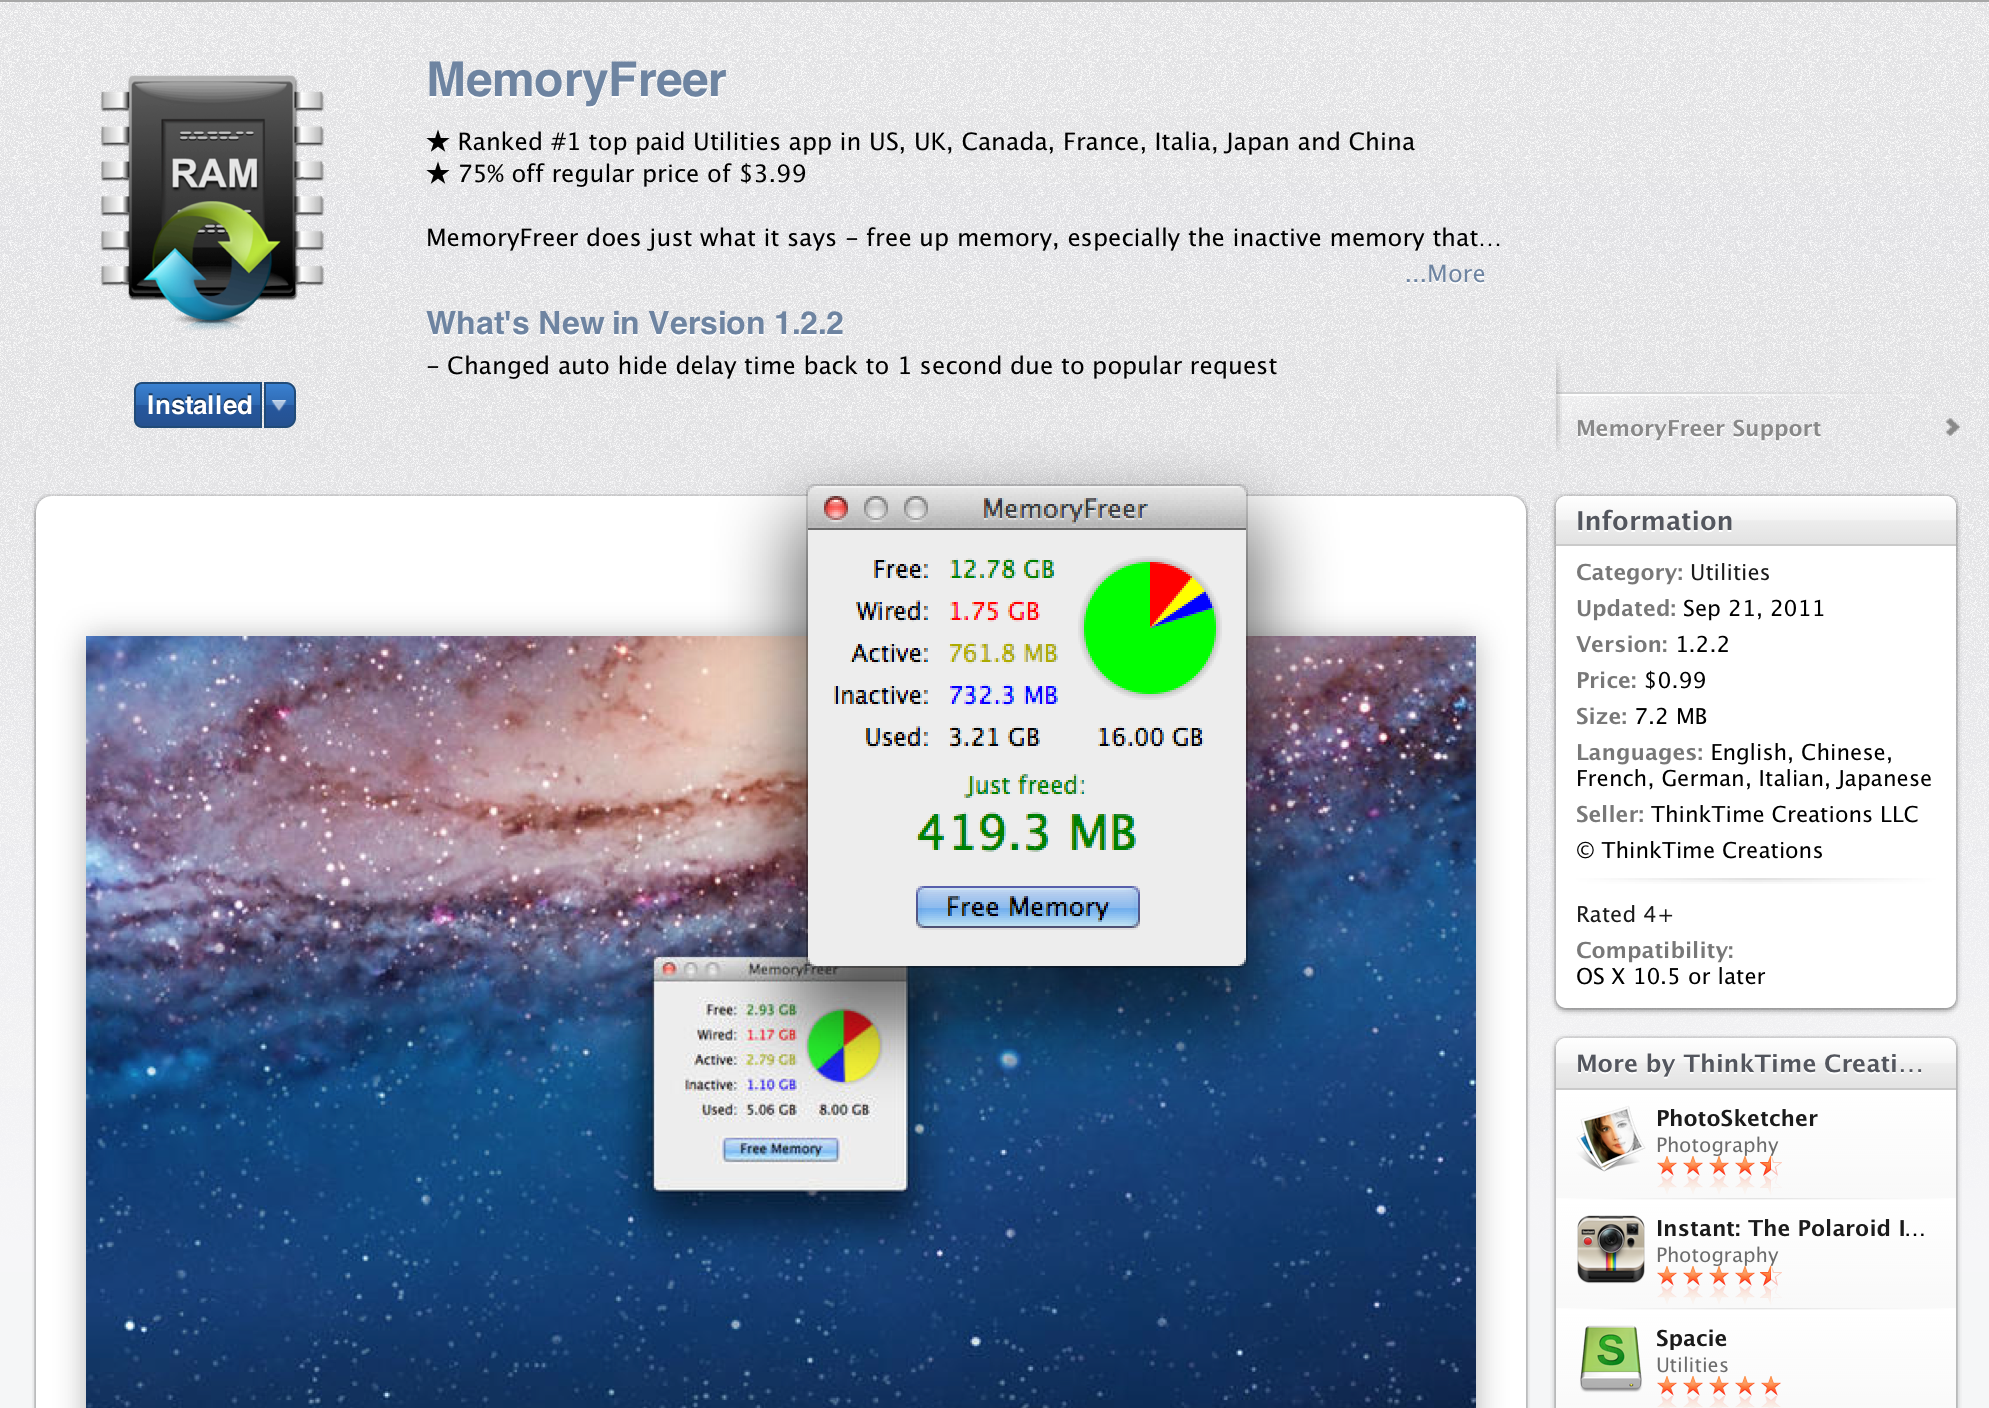Open the Instant Polaroid camera icon
The height and width of the screenshot is (1408, 1989).
pos(1609,1248)
